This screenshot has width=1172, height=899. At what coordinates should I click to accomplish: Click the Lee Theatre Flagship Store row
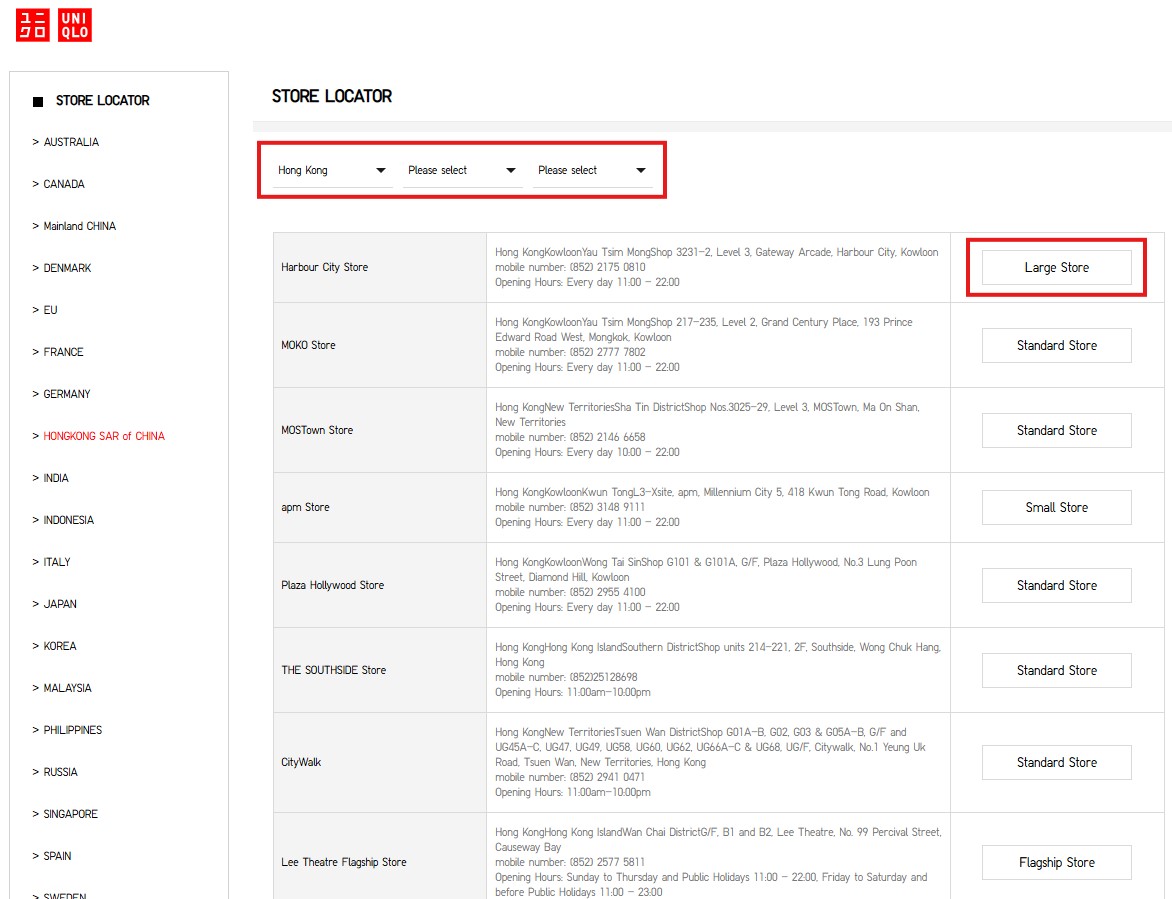pos(344,862)
